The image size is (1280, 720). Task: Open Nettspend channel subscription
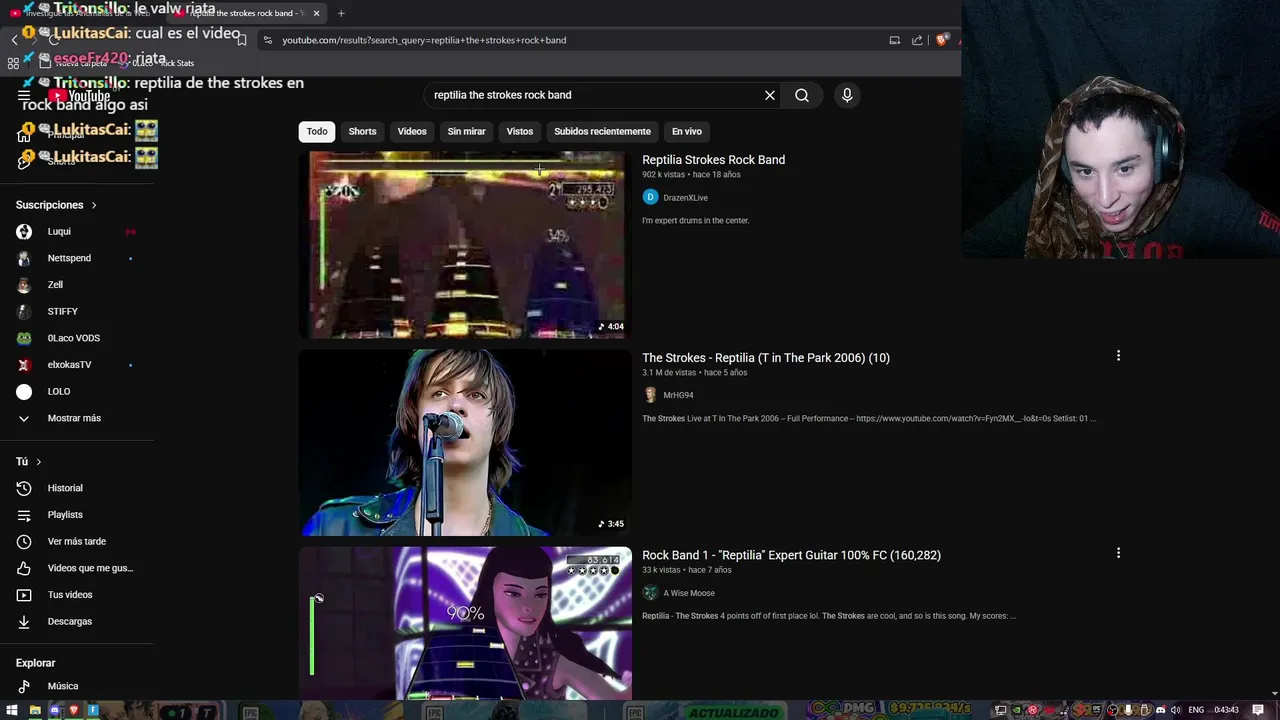tap(77, 258)
